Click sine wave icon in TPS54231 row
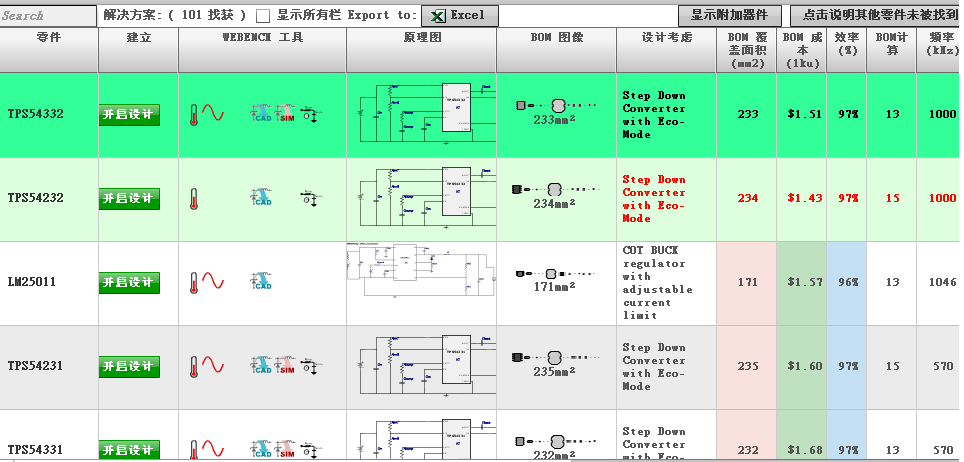 pos(213,365)
